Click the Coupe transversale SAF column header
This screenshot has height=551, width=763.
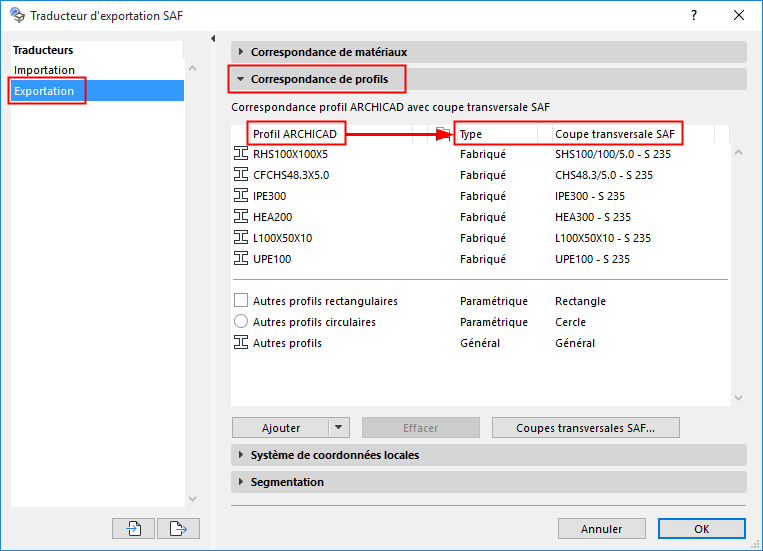click(615, 134)
